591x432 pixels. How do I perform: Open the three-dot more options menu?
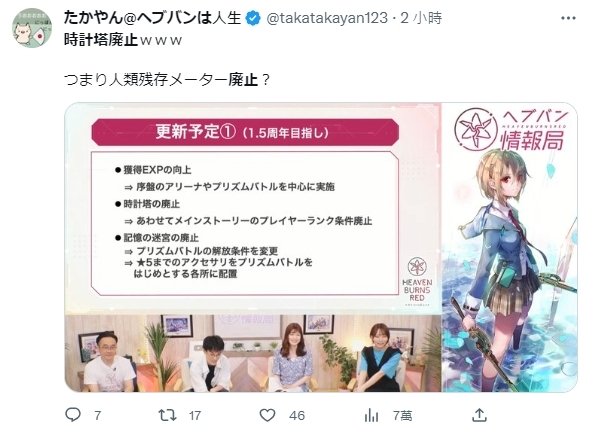click(568, 18)
